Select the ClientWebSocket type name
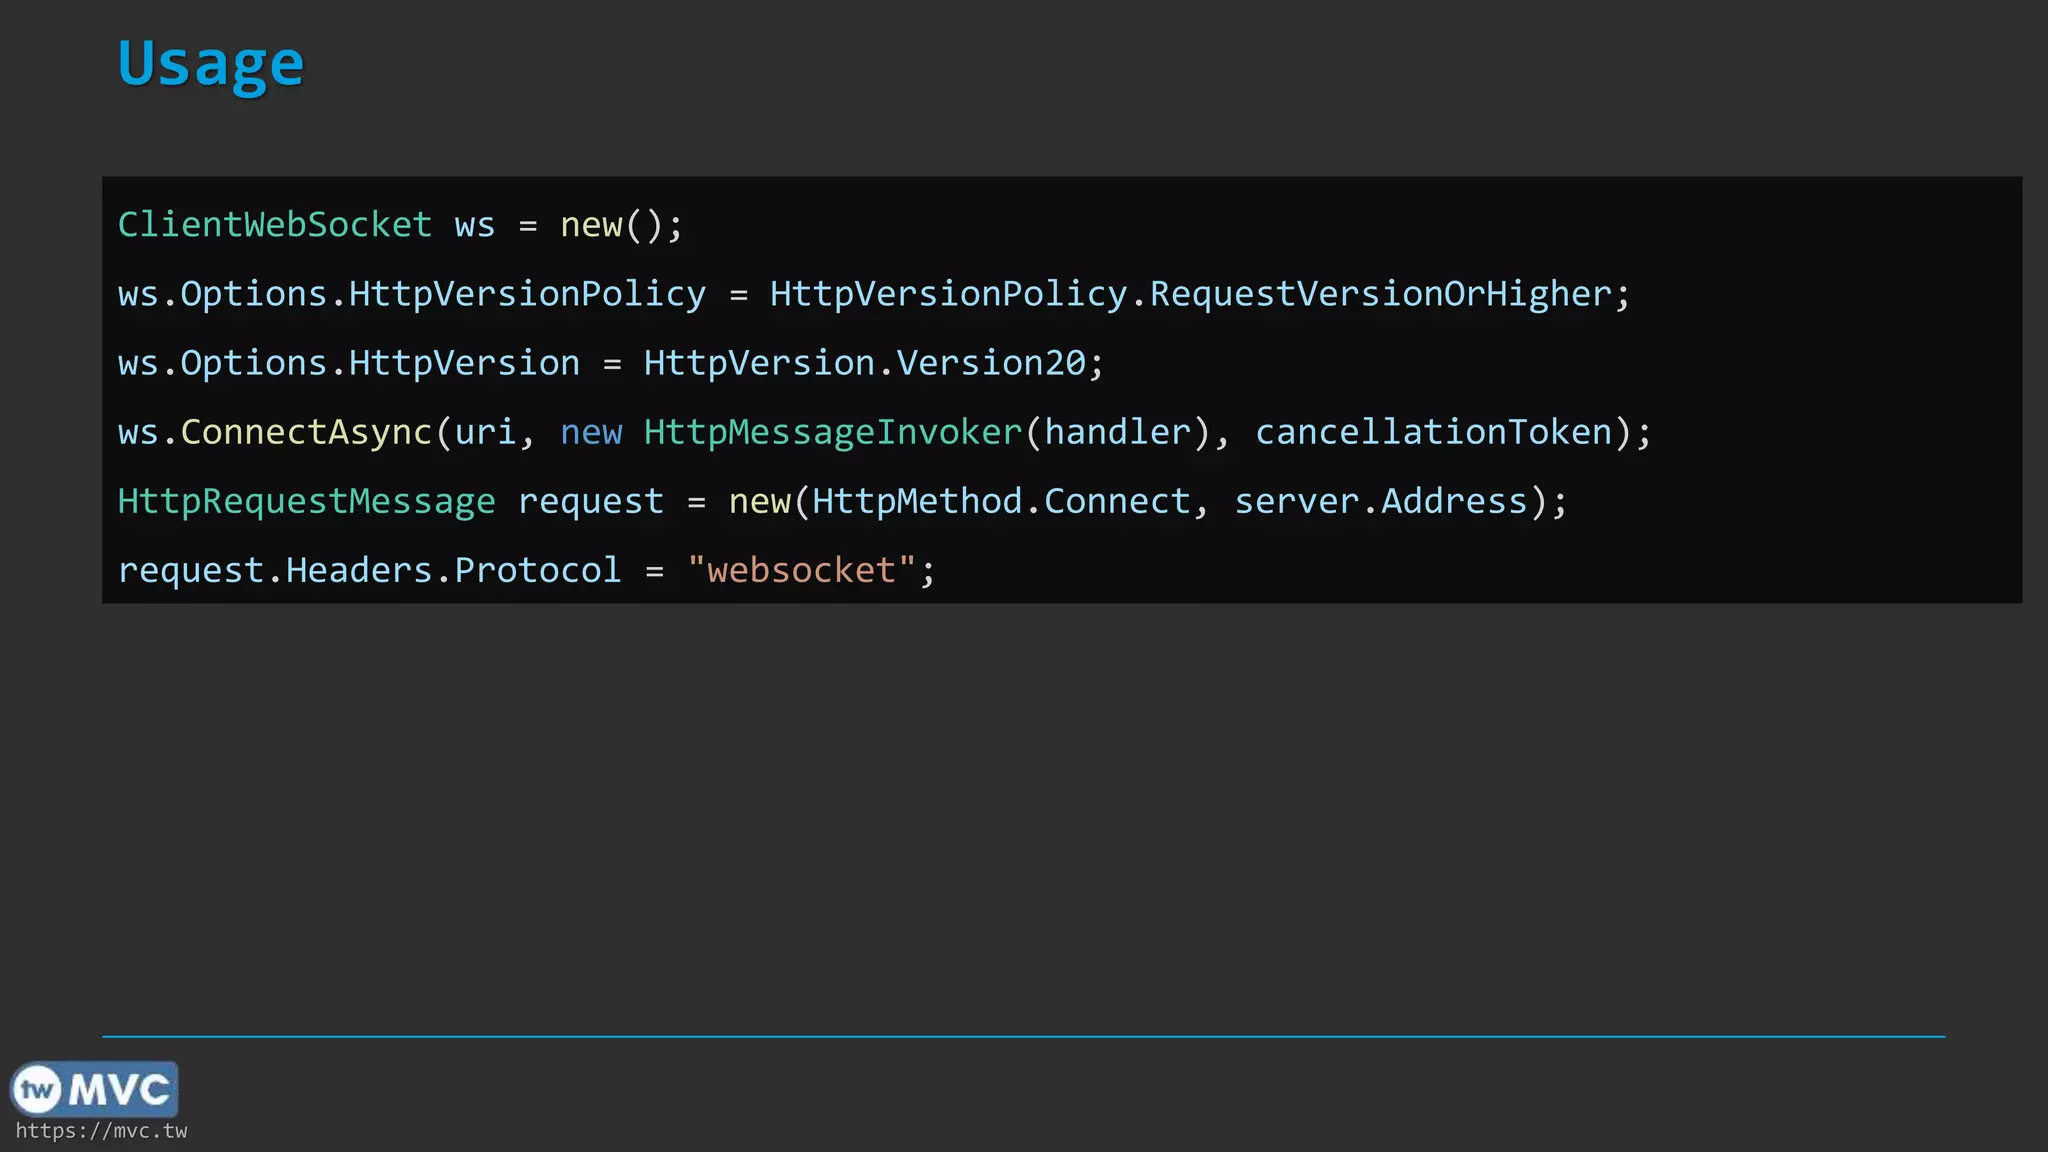The height and width of the screenshot is (1152, 2048). 275,224
